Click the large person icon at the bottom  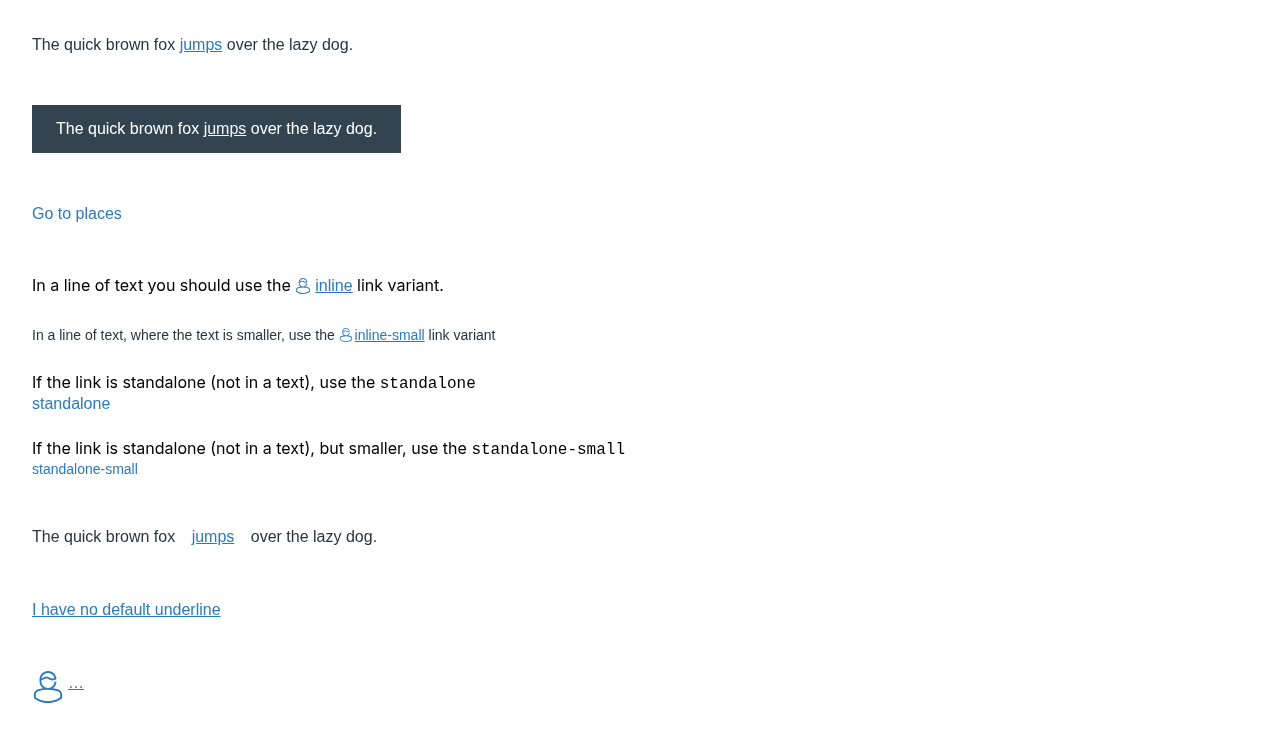[48, 687]
